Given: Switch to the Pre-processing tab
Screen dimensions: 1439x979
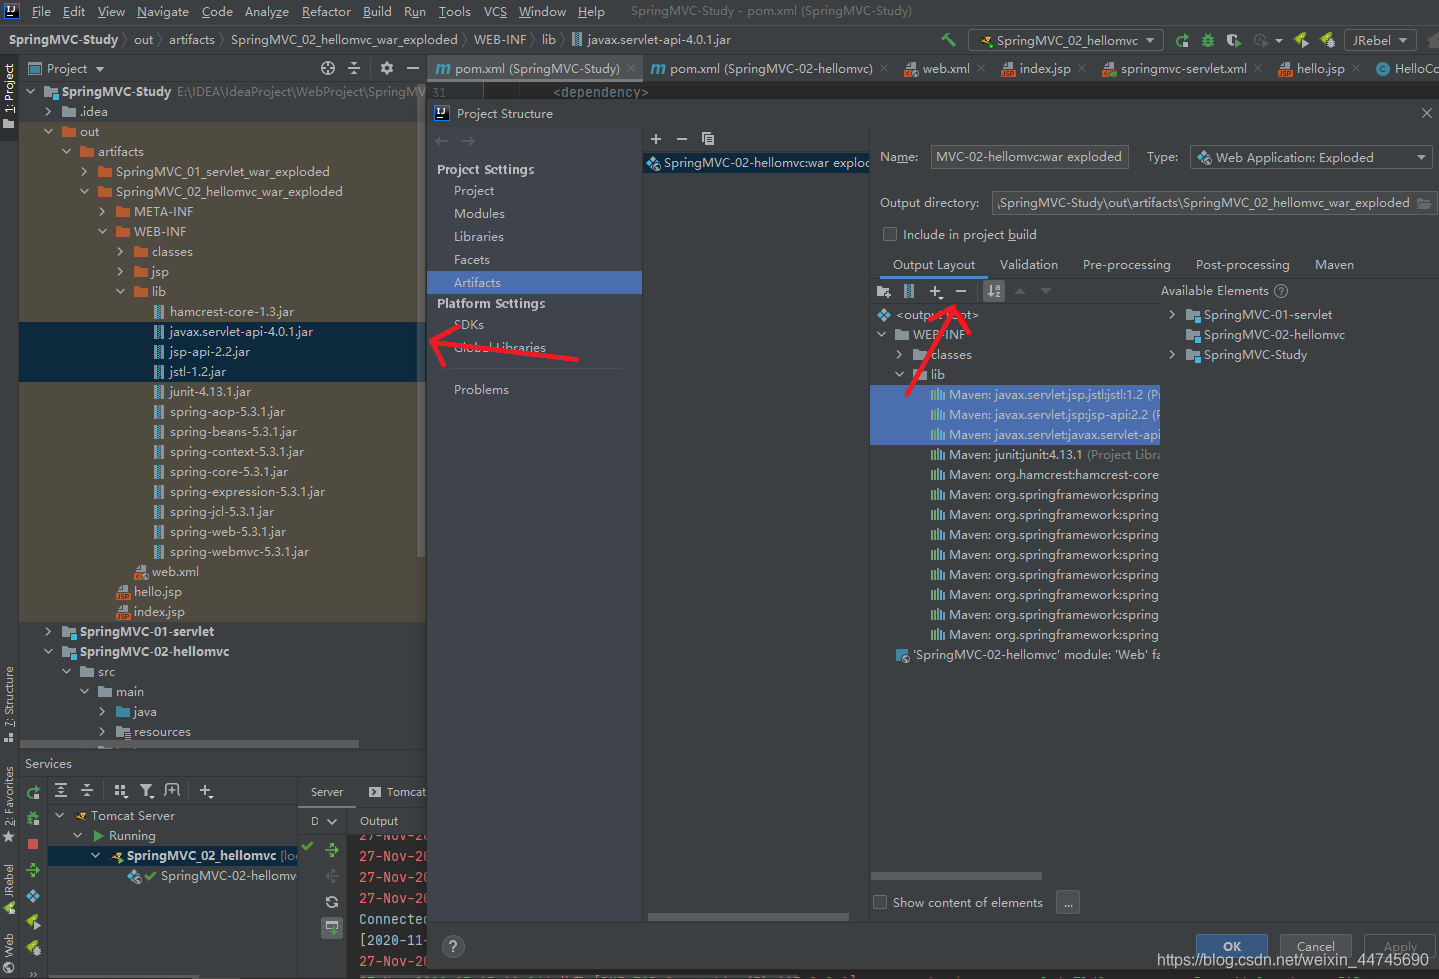Looking at the screenshot, I should [x=1126, y=265].
